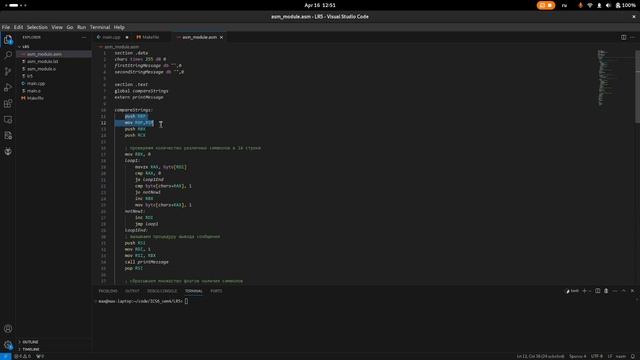Switch keyboard layout indicator 'ru'
640x360 pixels.
pyautogui.click(x=564, y=5)
